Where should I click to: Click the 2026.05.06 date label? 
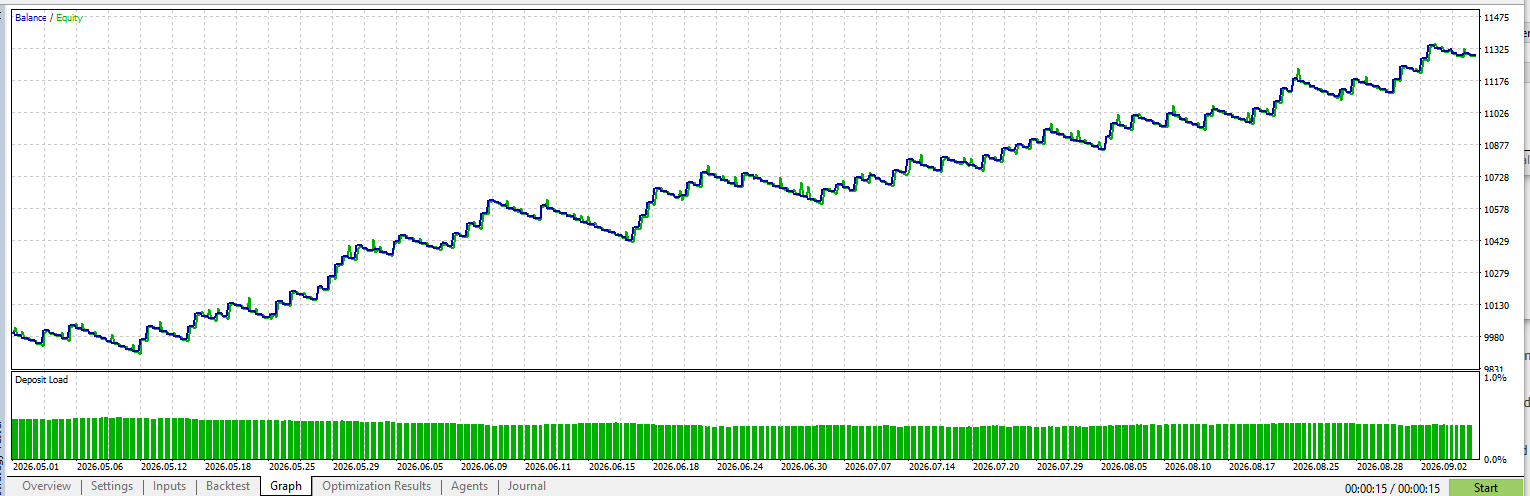(x=101, y=466)
